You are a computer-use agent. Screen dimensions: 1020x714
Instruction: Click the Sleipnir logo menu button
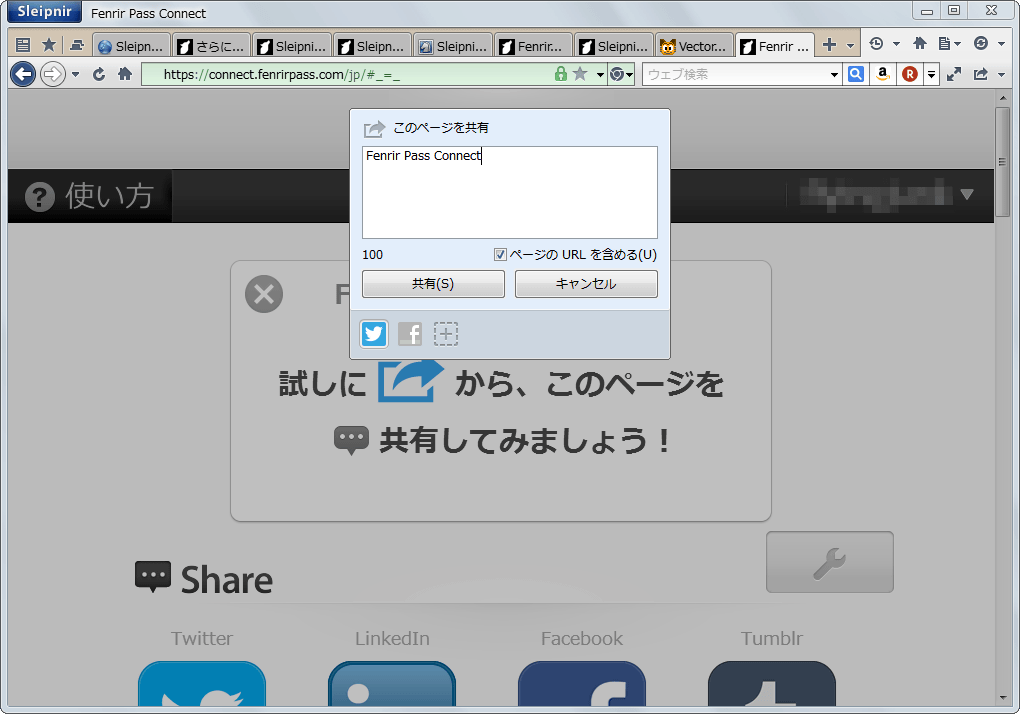coord(44,12)
